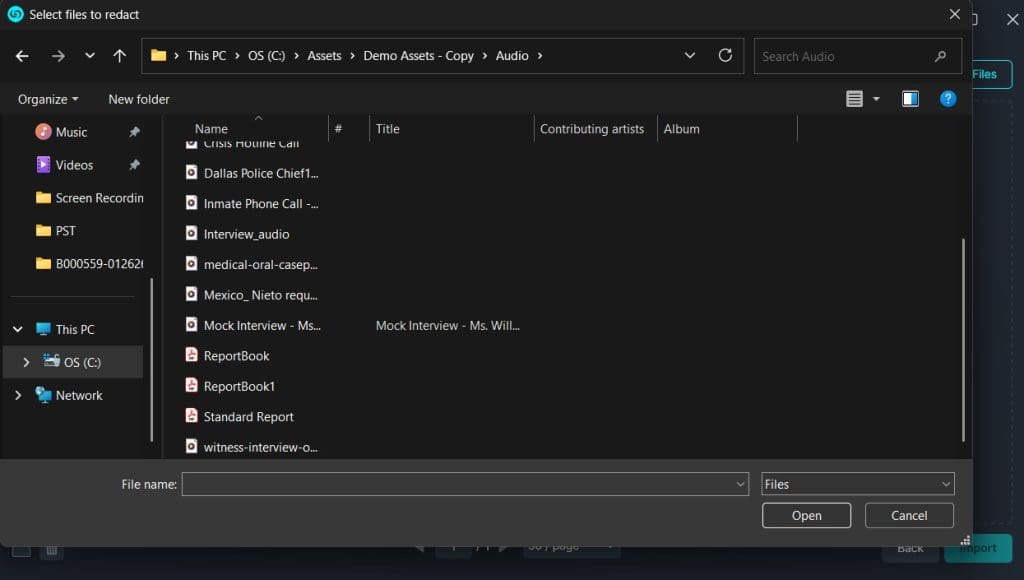Click the Up one level arrow
The width and height of the screenshot is (1024, 580).
point(119,56)
